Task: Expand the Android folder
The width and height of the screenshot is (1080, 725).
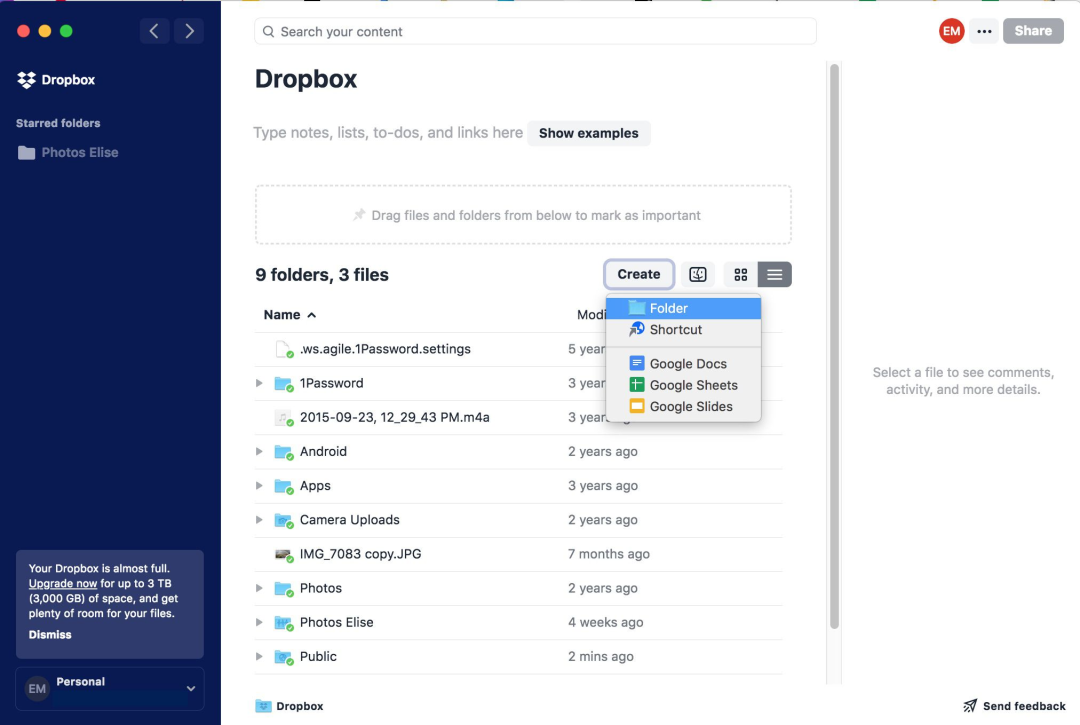Action: tap(259, 451)
